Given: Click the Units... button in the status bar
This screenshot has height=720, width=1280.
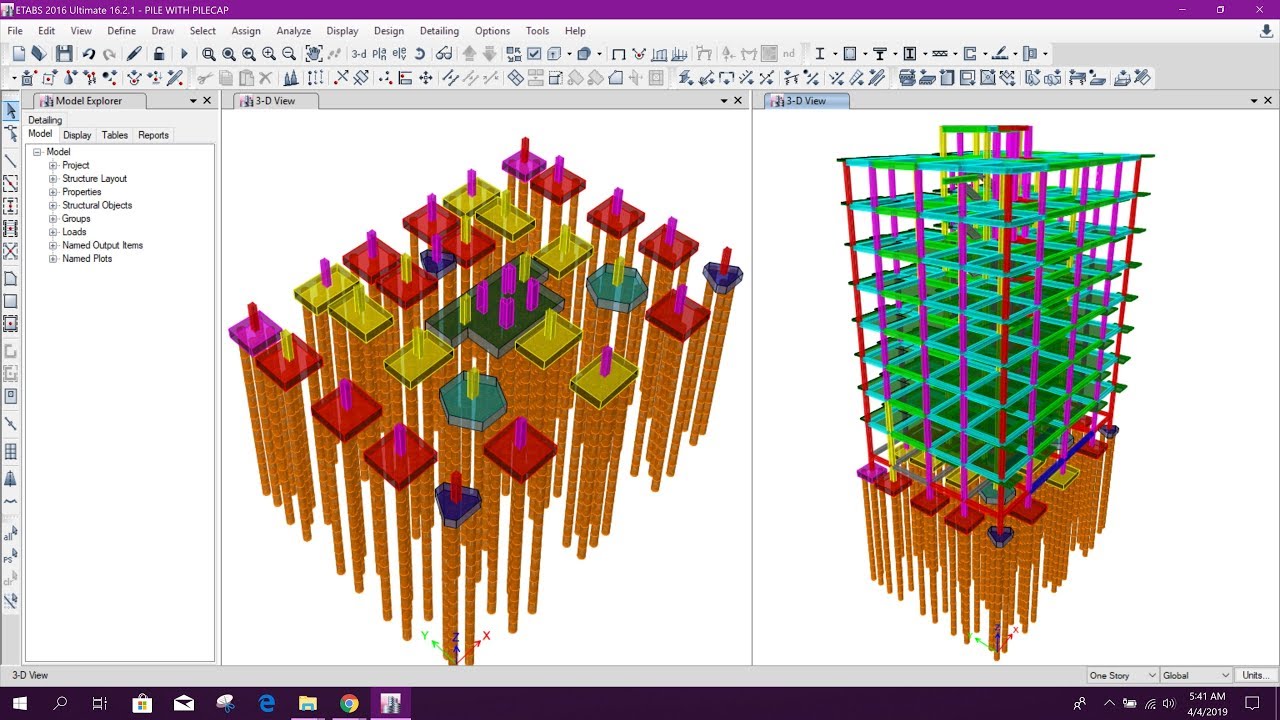Looking at the screenshot, I should (x=1255, y=675).
